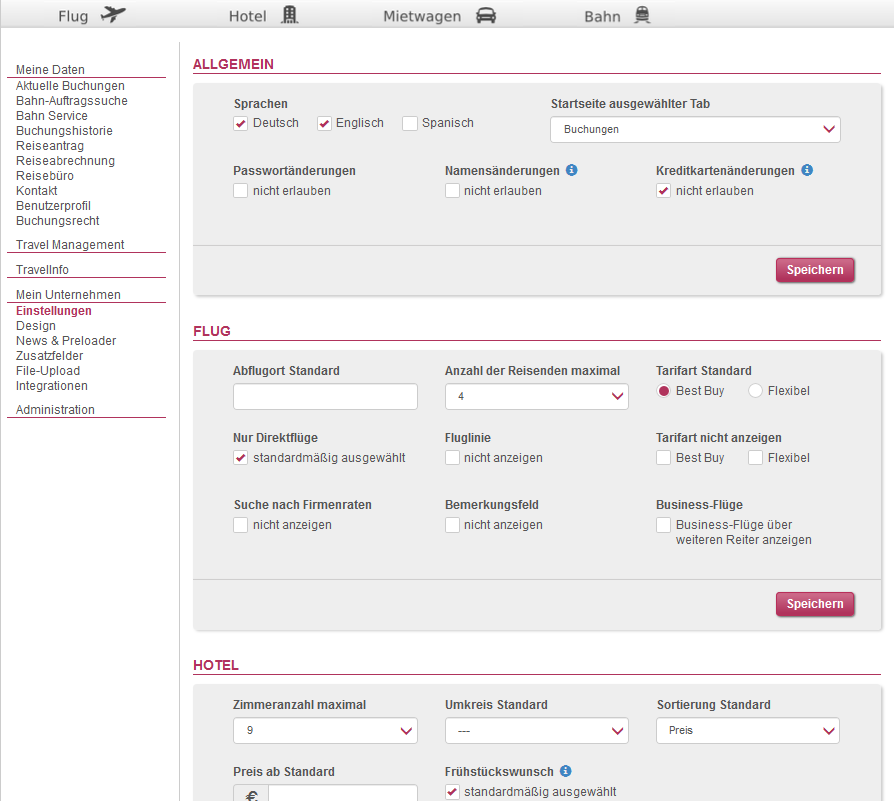894x801 pixels.
Task: Open Einstellungen sidebar link
Action: [x=54, y=311]
